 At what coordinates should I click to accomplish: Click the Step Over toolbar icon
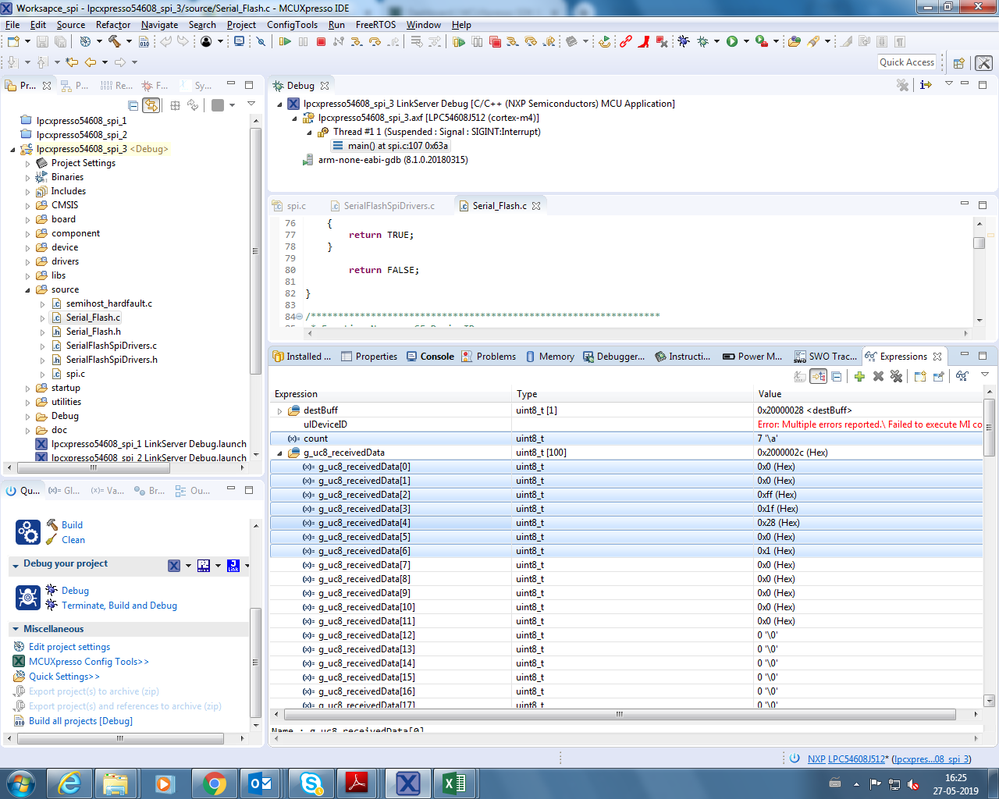click(375, 41)
